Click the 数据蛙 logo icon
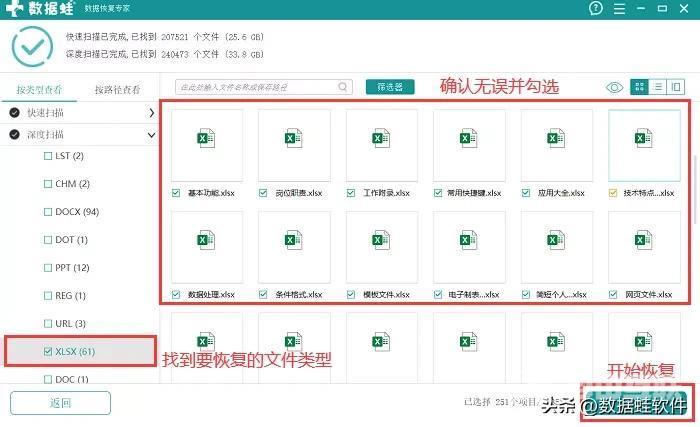The height and width of the screenshot is (427, 700). 14,8
